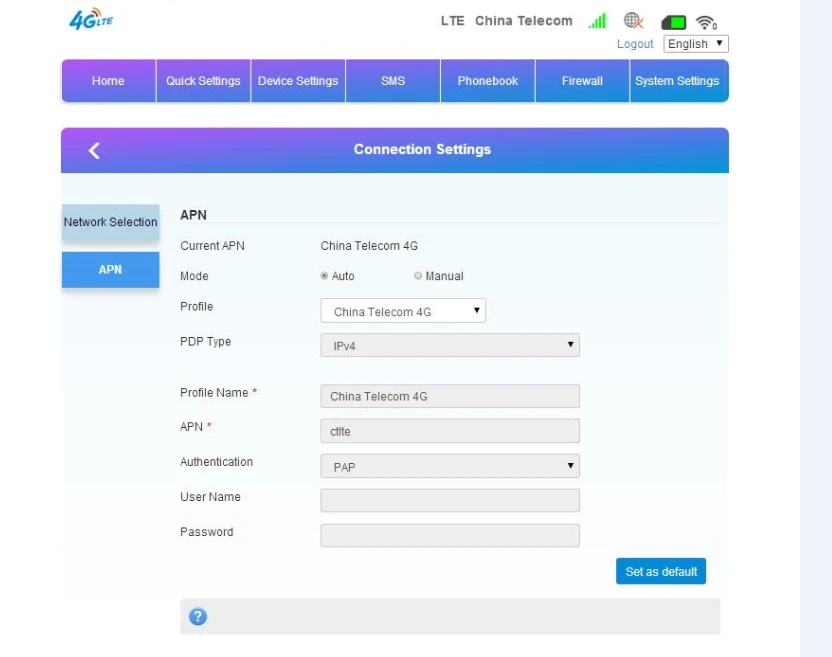Open the Profile dropdown China Telecom 4G

pyautogui.click(x=403, y=311)
